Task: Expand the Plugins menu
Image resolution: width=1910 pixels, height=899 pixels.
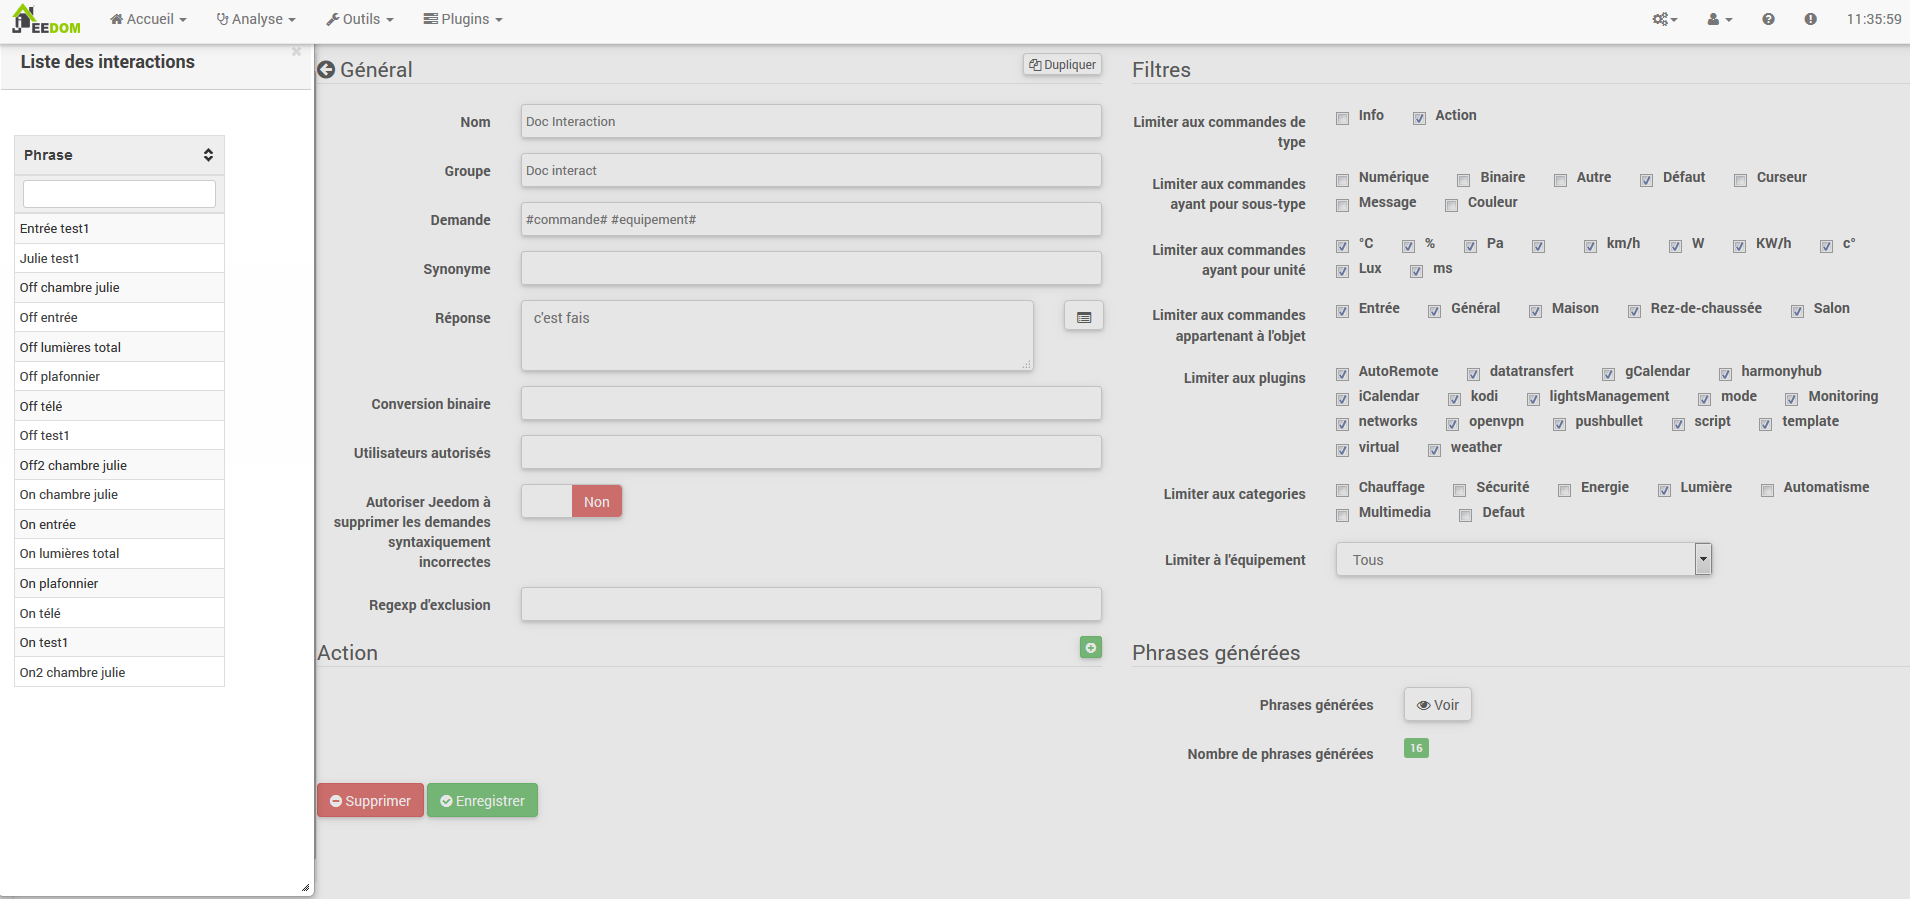Action: pyautogui.click(x=462, y=20)
